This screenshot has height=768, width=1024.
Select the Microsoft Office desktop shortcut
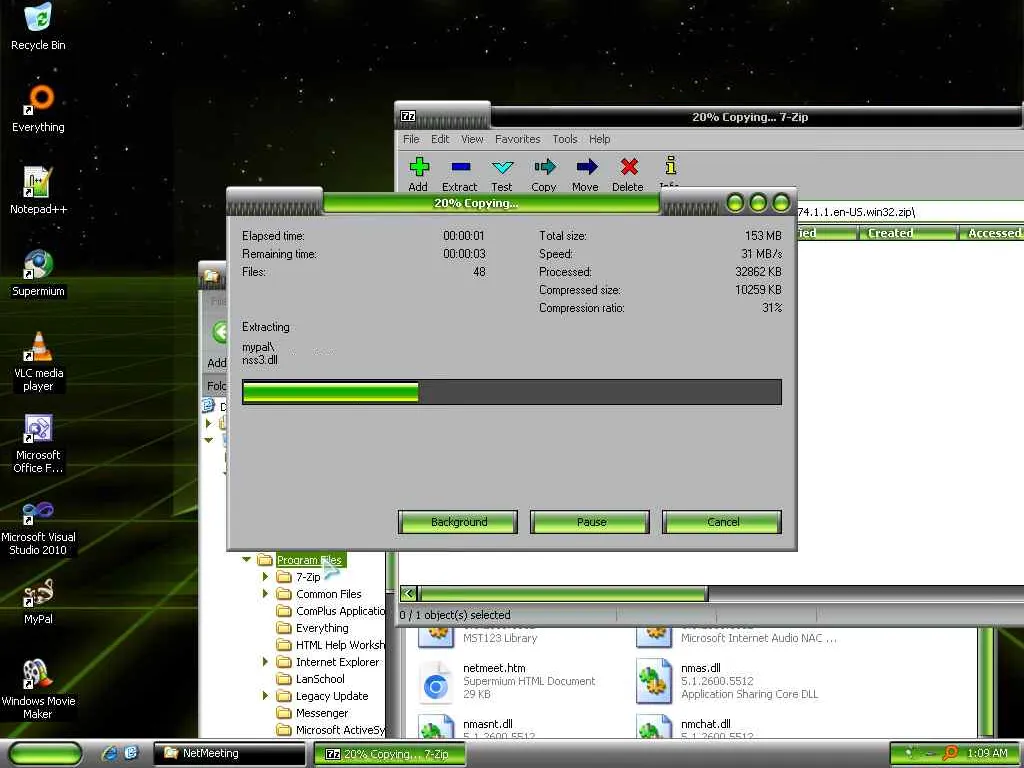(x=38, y=444)
